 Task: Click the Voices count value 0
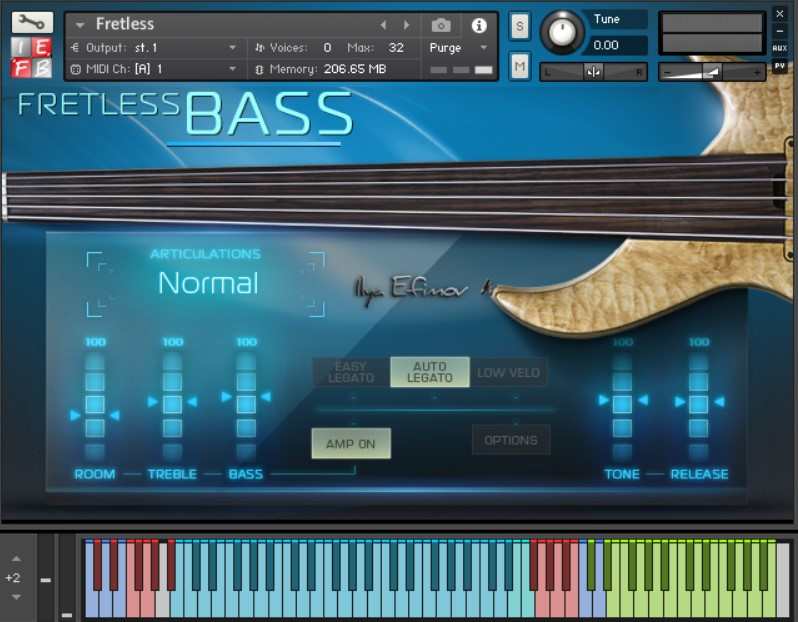click(327, 48)
